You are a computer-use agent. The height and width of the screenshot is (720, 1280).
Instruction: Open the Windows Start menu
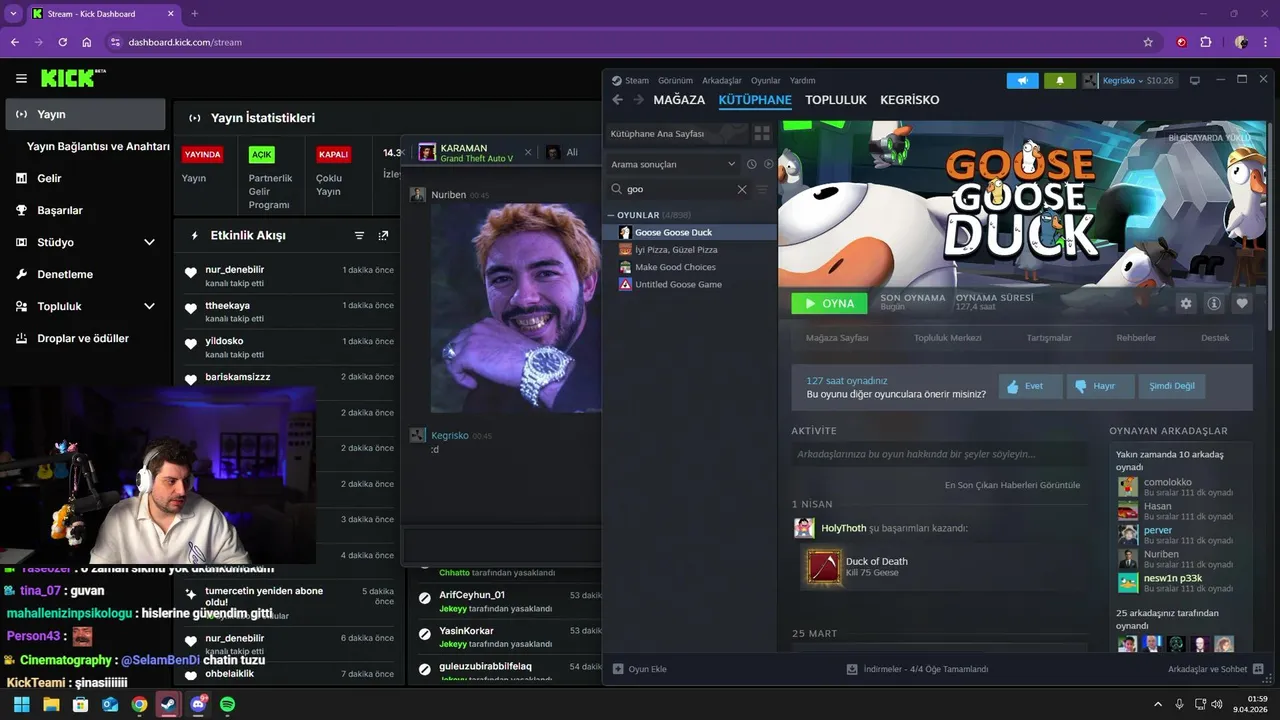(21, 704)
